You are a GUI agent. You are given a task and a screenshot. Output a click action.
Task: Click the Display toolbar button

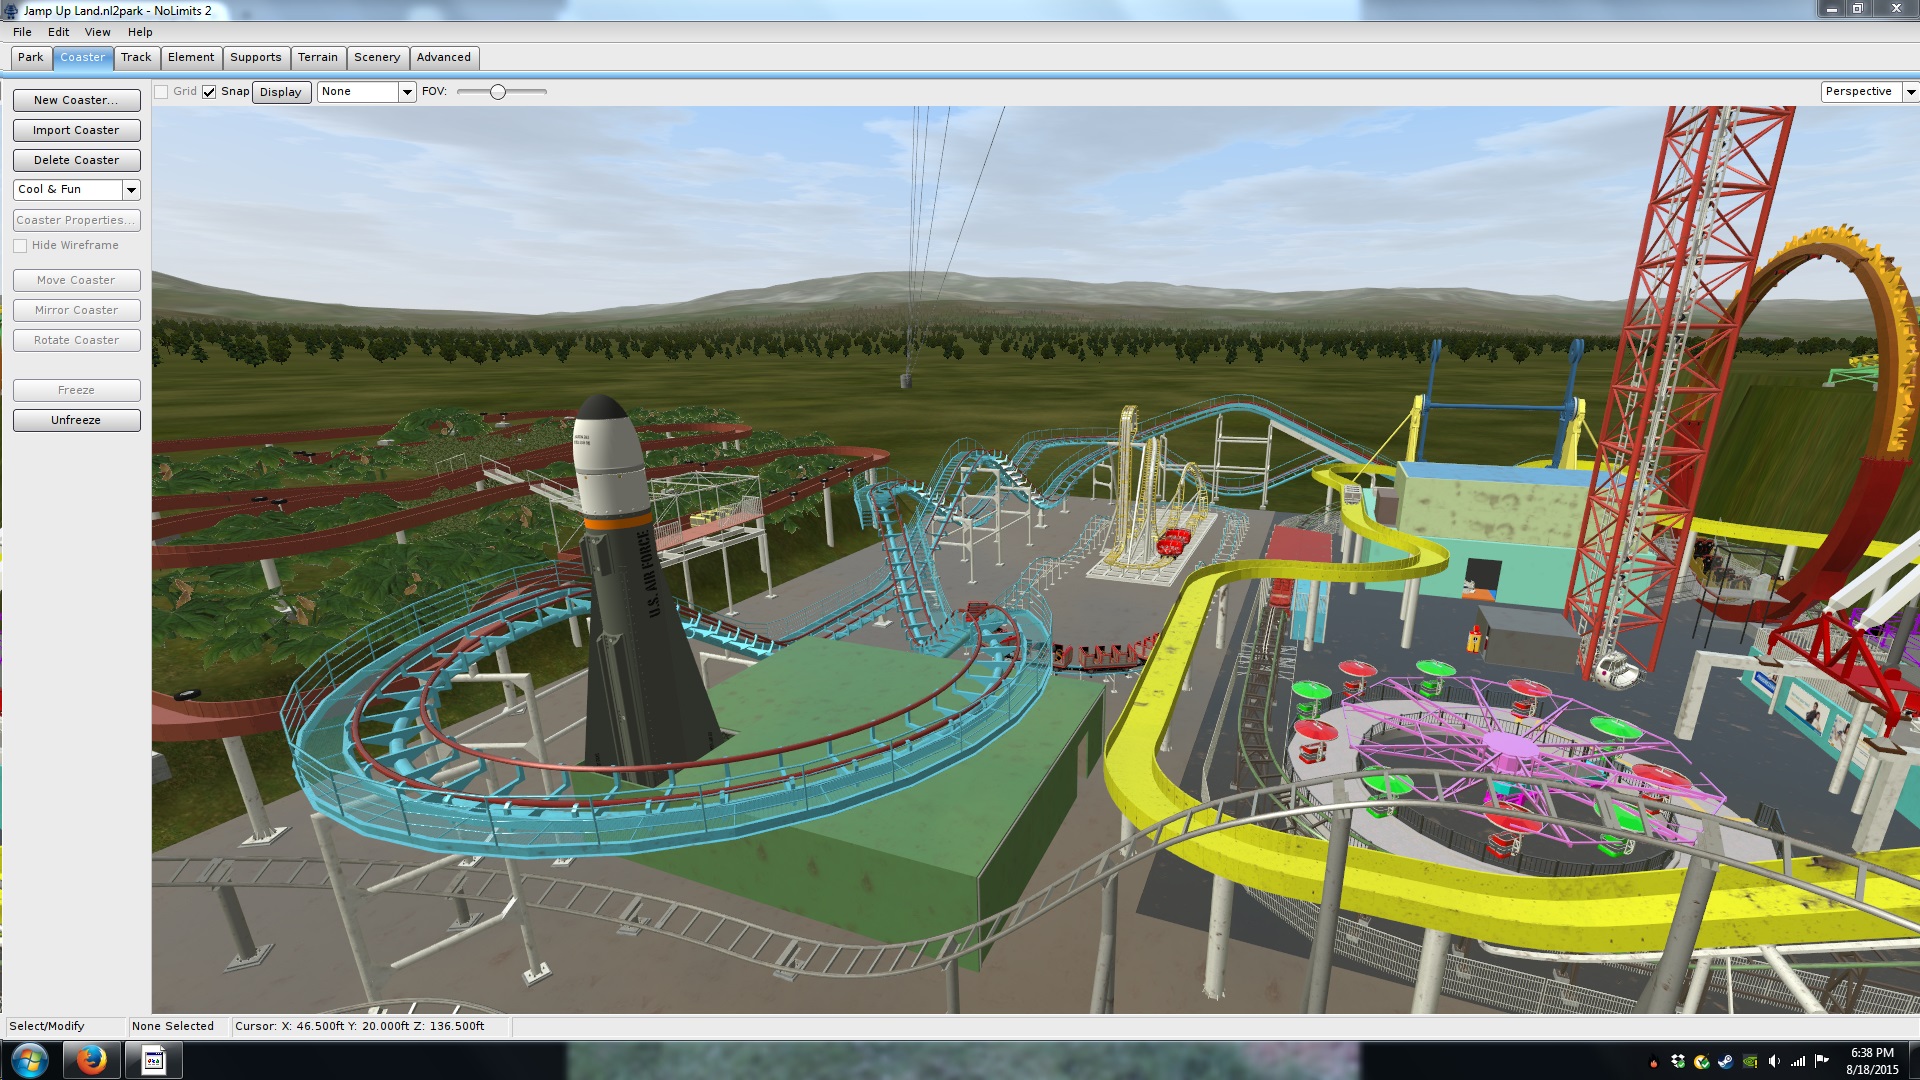pyautogui.click(x=280, y=92)
